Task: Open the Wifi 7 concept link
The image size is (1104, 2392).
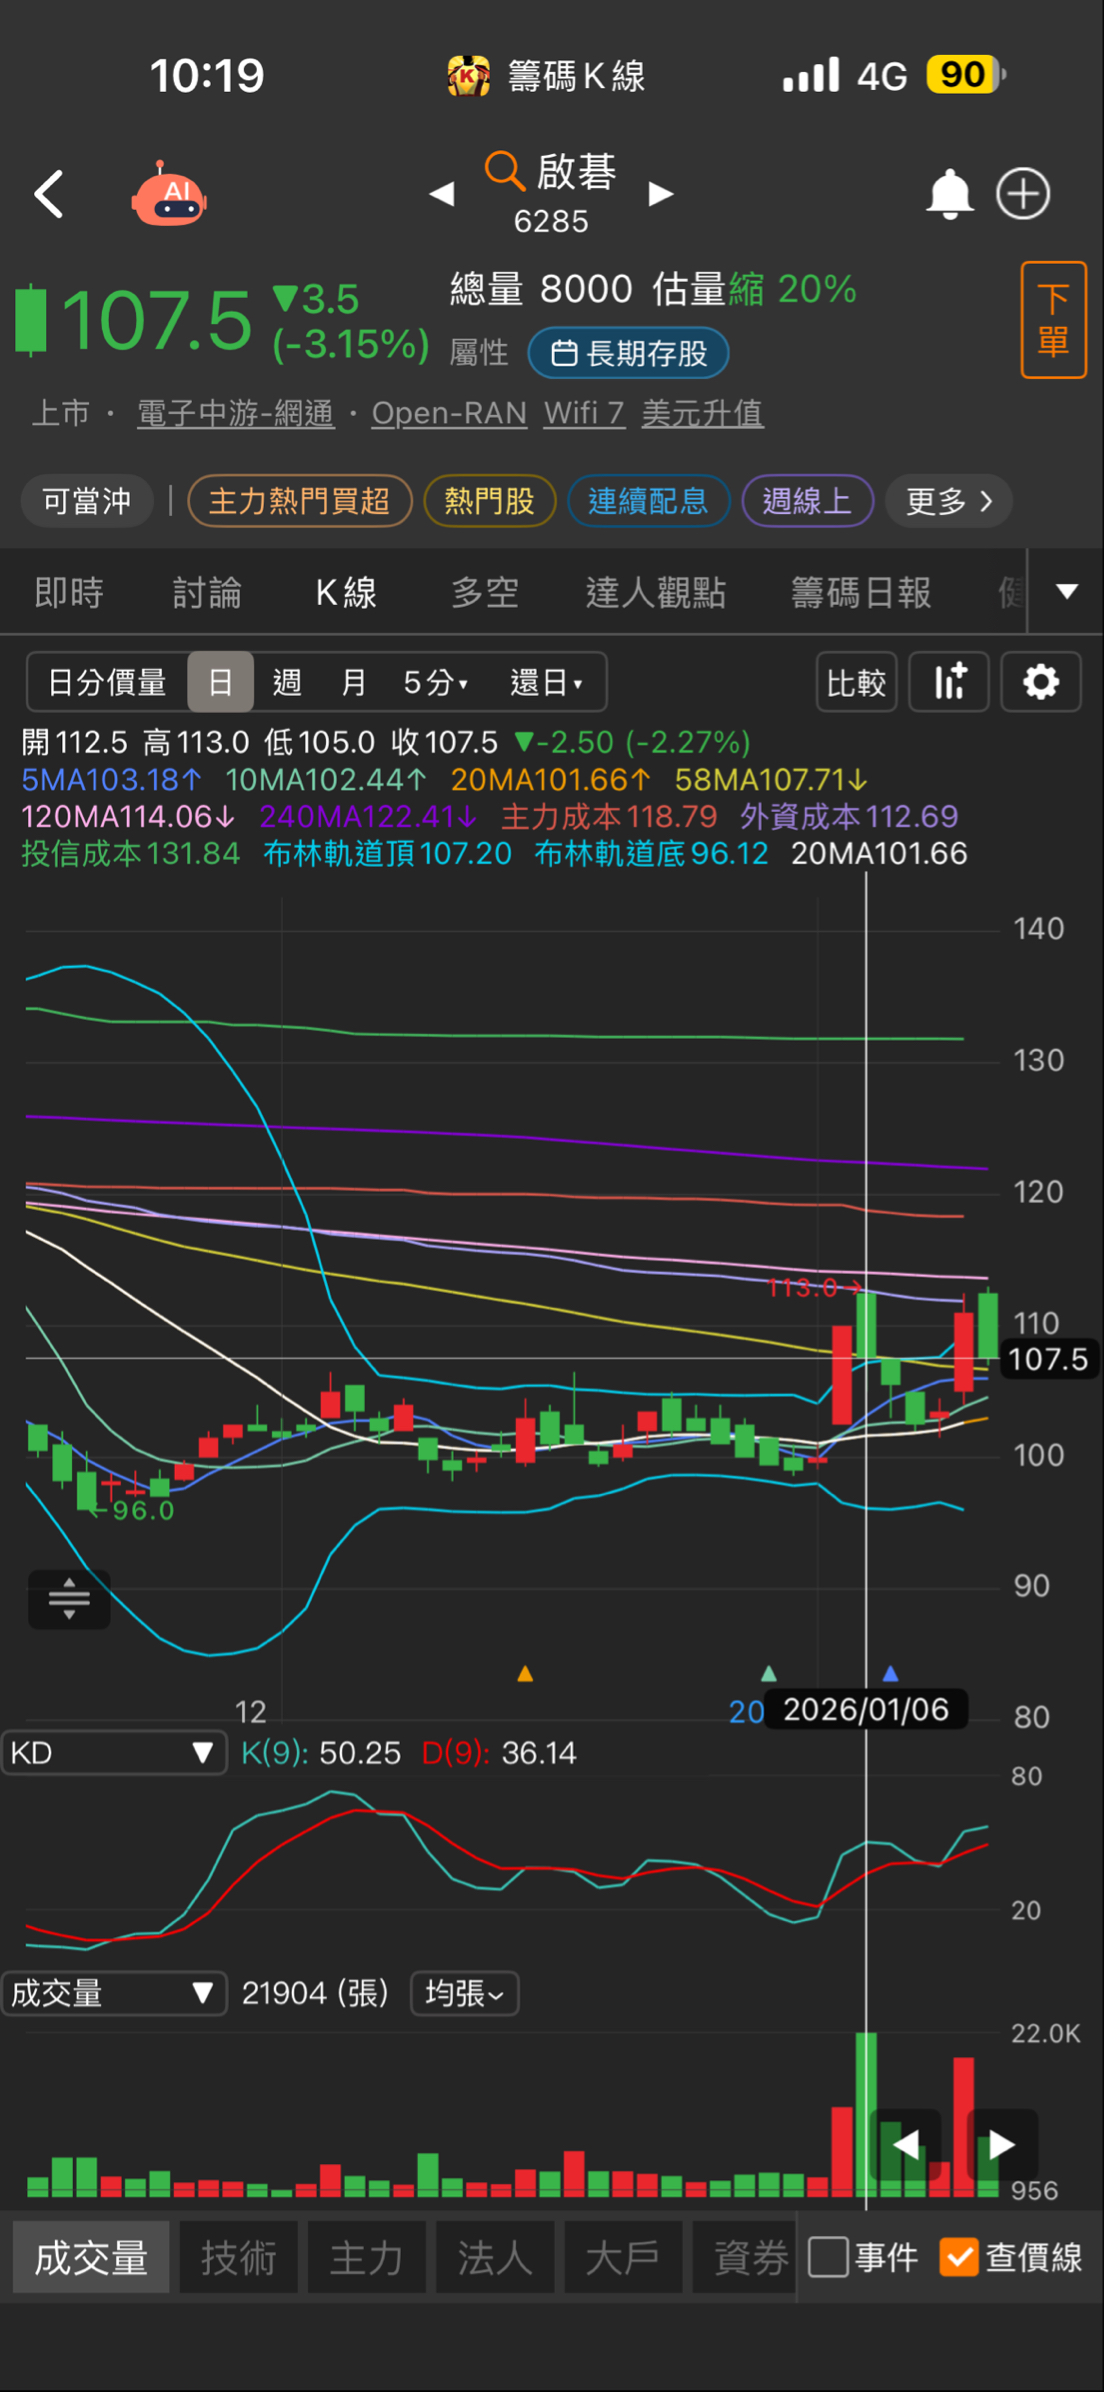Action: coord(584,413)
